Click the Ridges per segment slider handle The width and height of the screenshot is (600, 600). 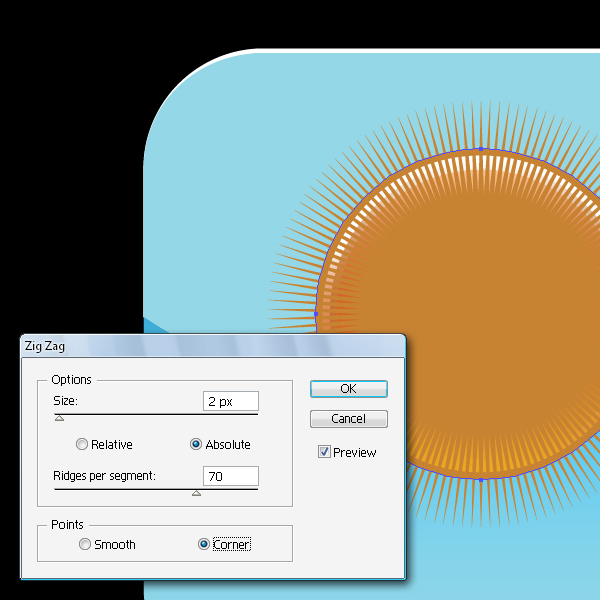click(196, 493)
